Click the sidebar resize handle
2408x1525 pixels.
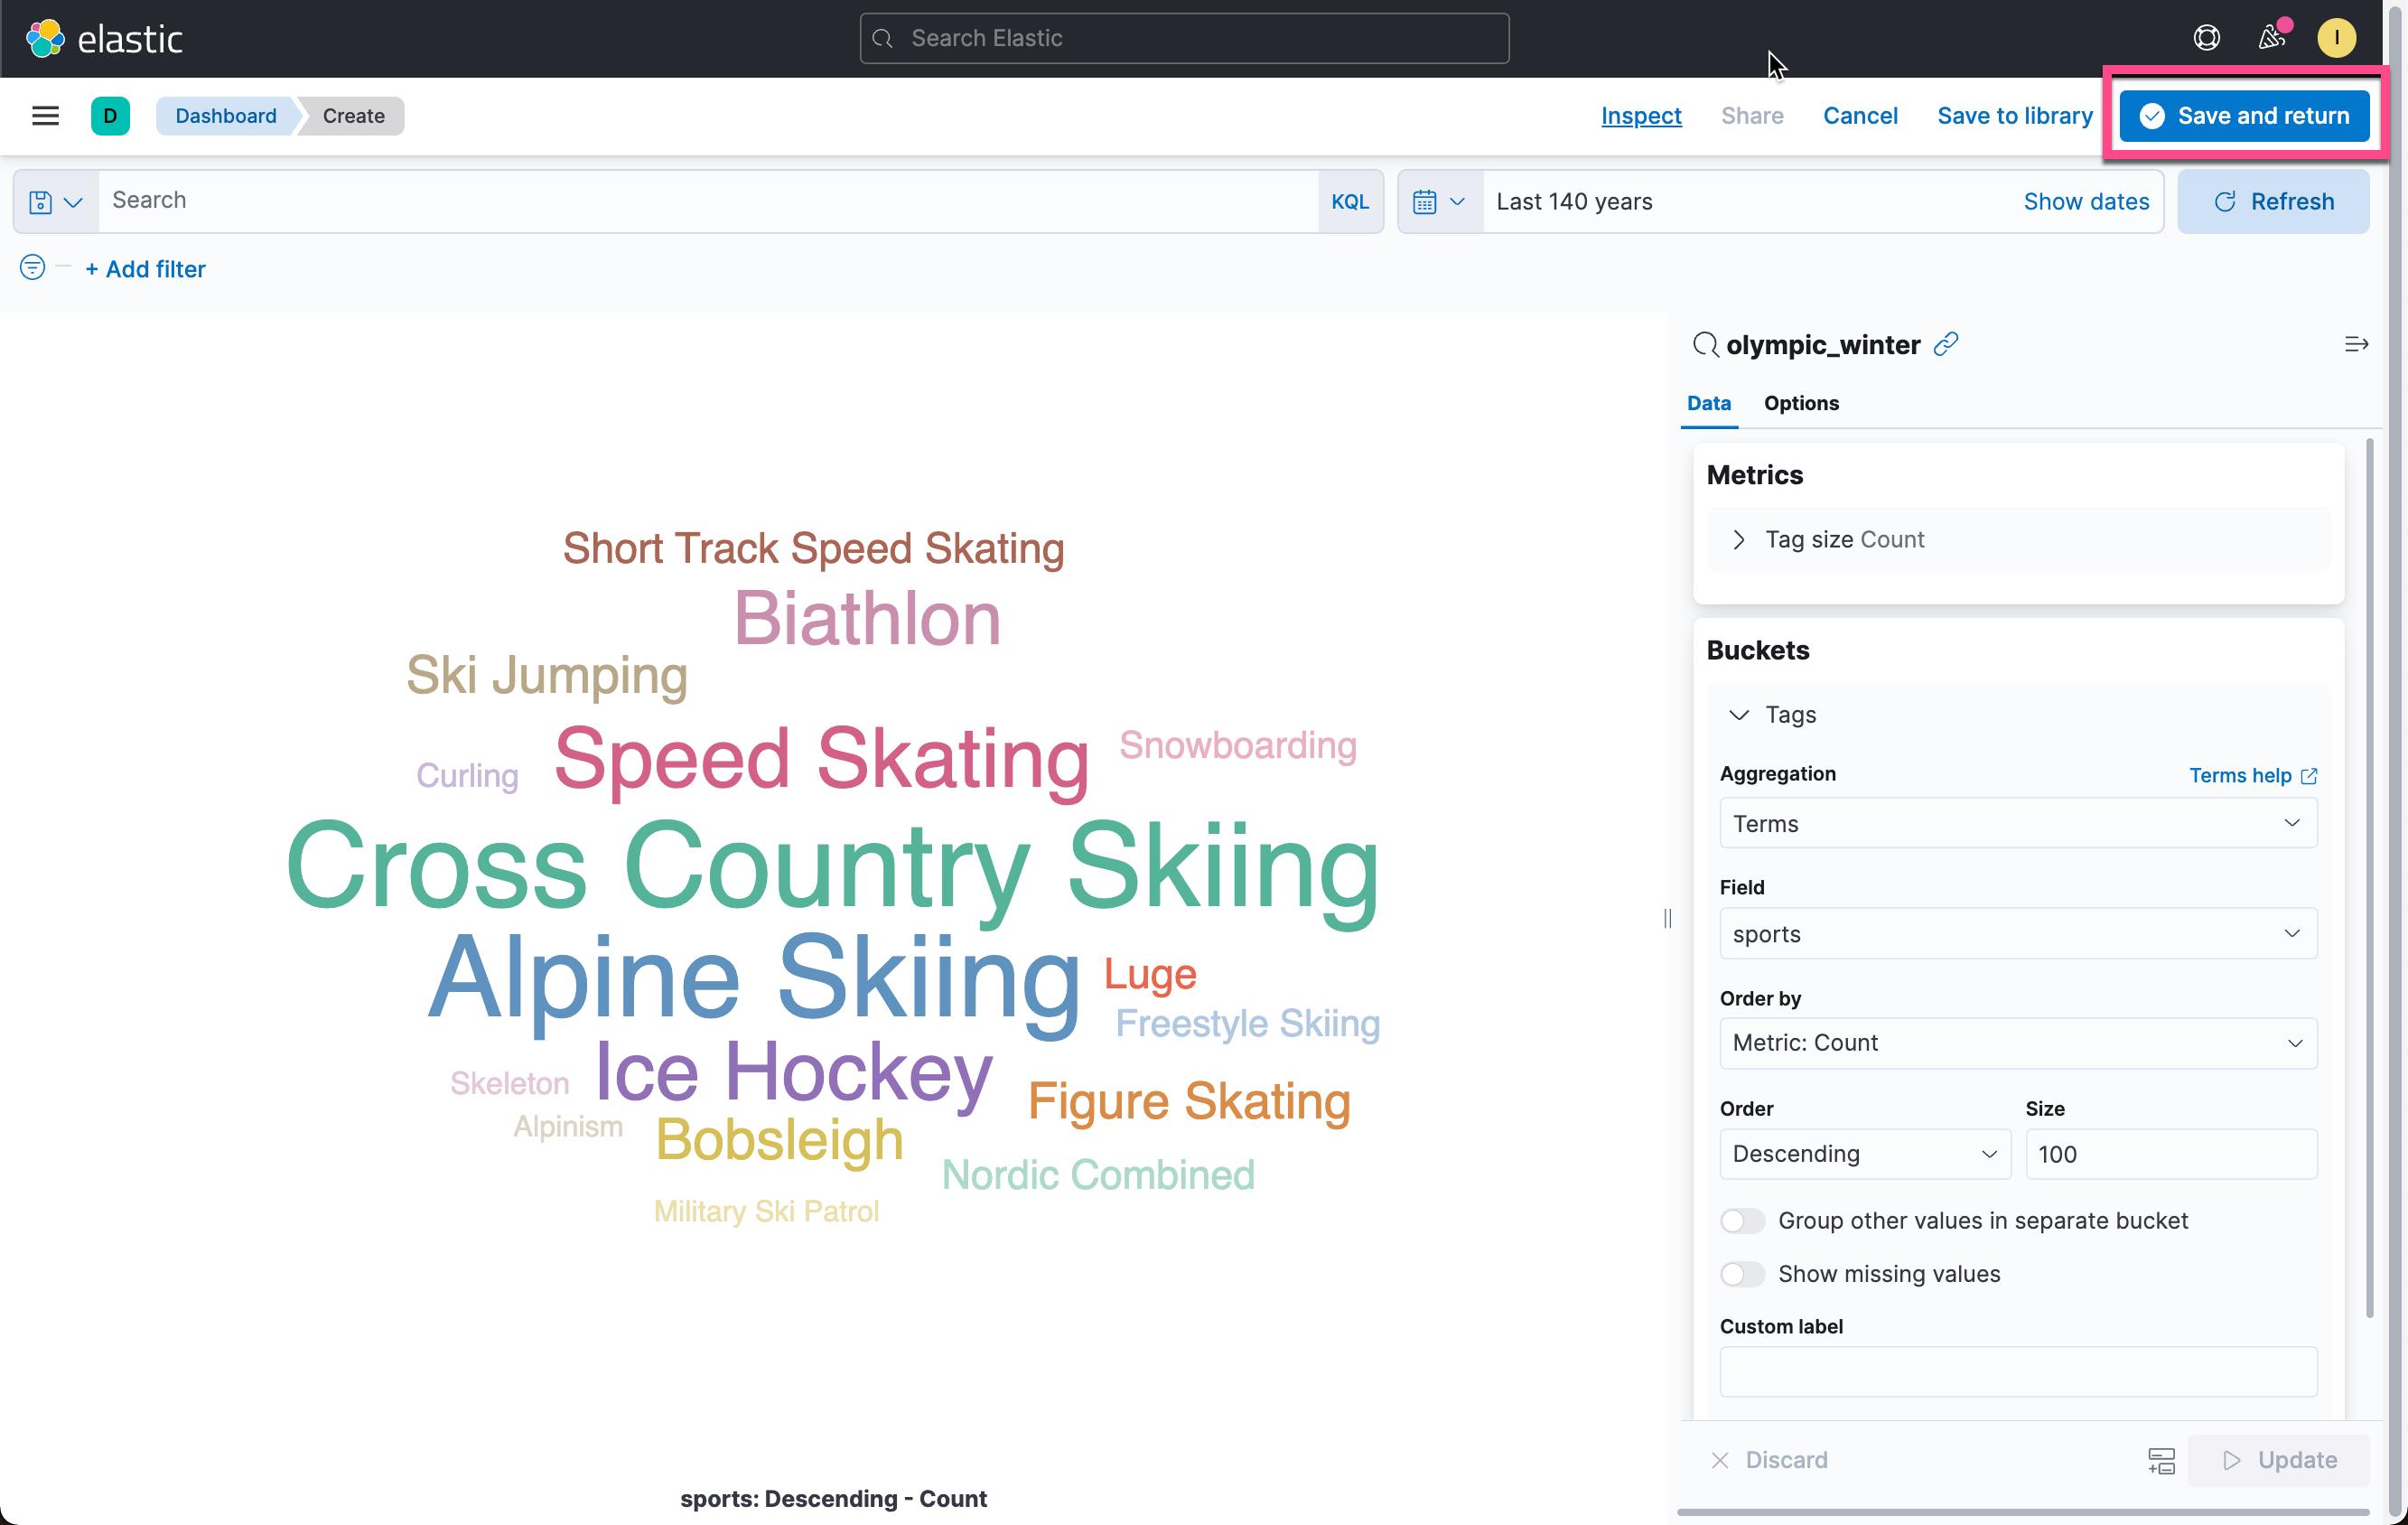(x=1667, y=918)
